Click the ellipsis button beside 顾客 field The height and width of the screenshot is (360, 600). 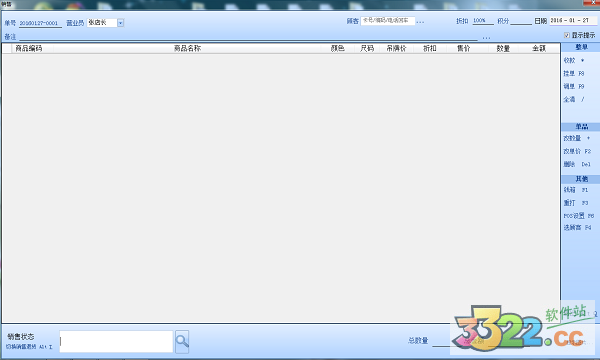420,22
